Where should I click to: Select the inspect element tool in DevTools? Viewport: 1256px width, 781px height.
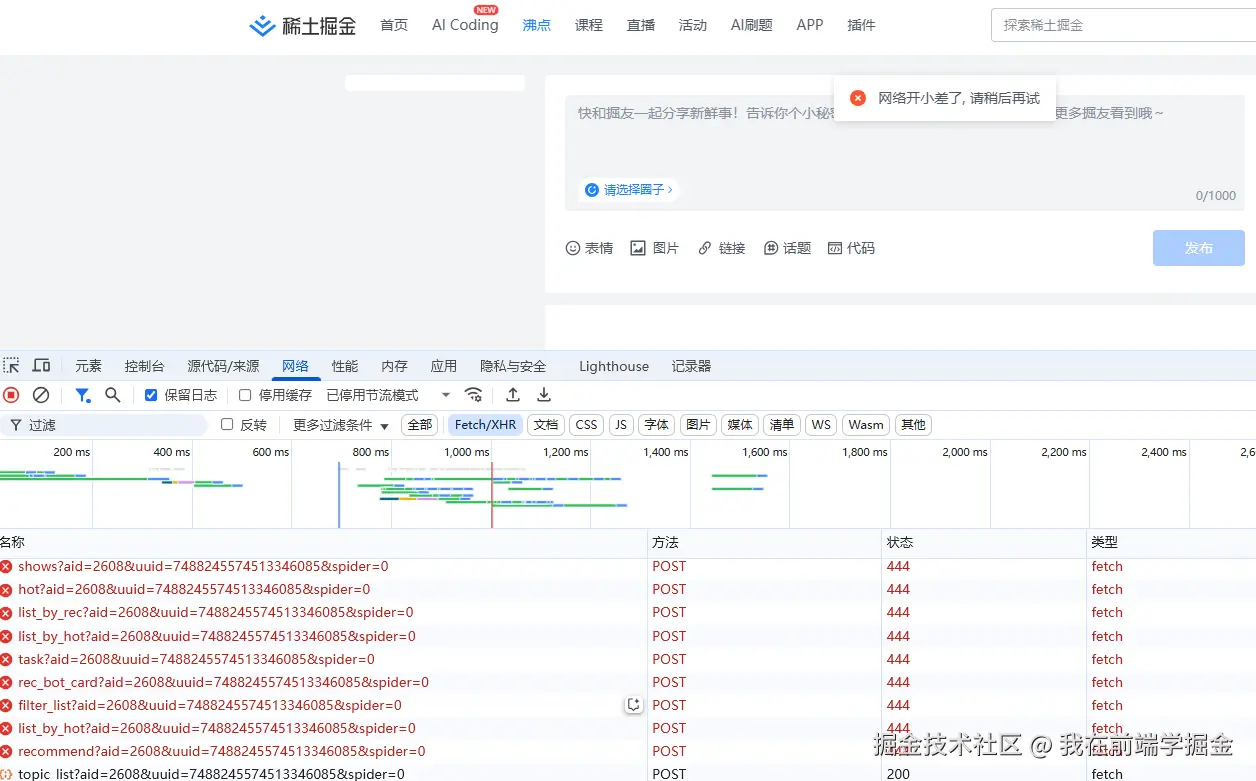pos(13,365)
